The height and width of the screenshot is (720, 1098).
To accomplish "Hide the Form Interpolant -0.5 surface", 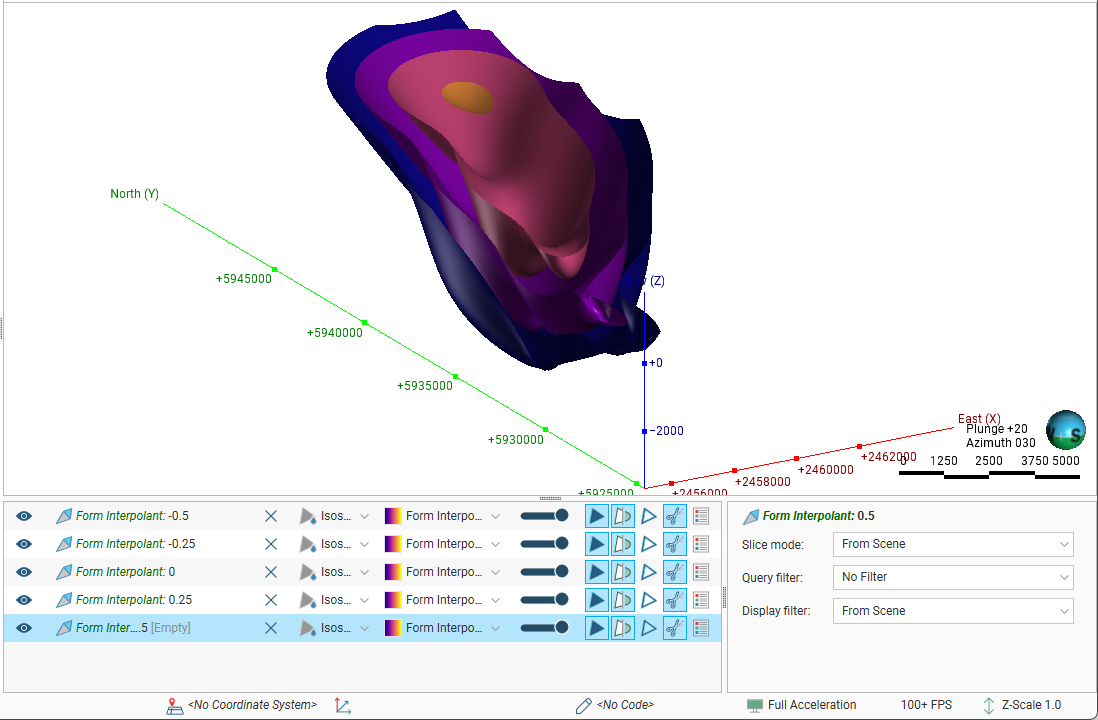I will coord(24,516).
